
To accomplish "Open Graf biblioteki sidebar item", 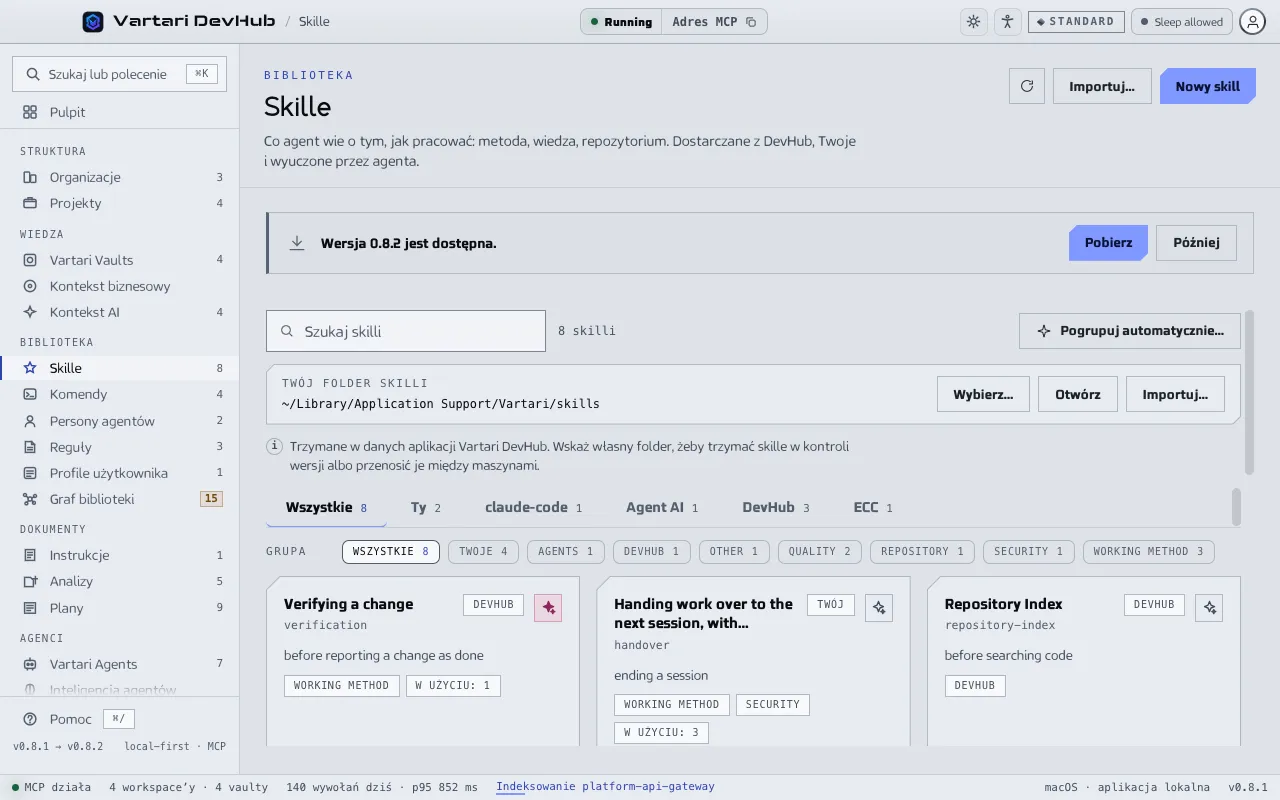I will pos(120,499).
